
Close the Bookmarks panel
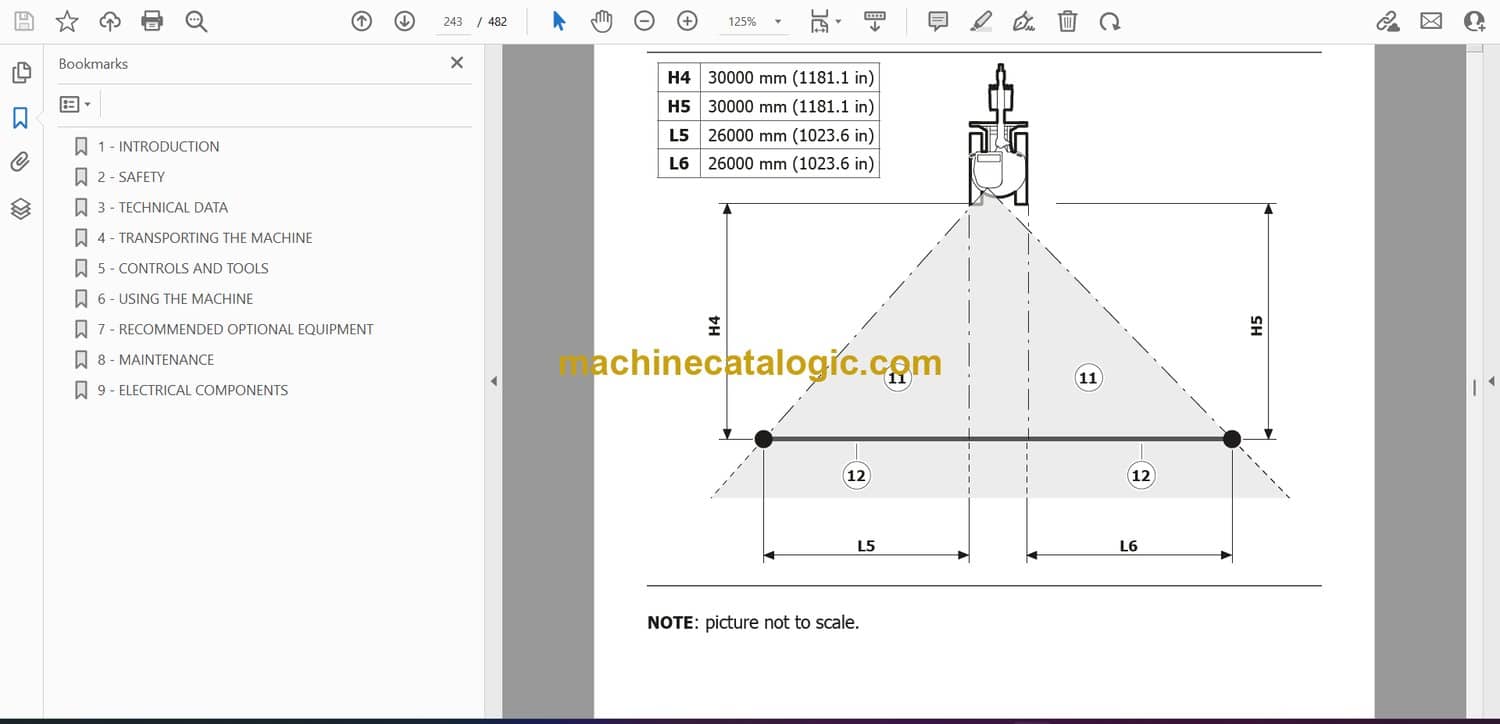point(457,63)
